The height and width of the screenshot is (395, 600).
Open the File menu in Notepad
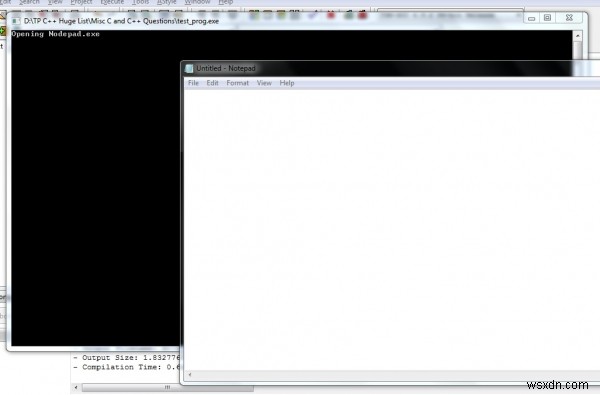pyautogui.click(x=193, y=83)
